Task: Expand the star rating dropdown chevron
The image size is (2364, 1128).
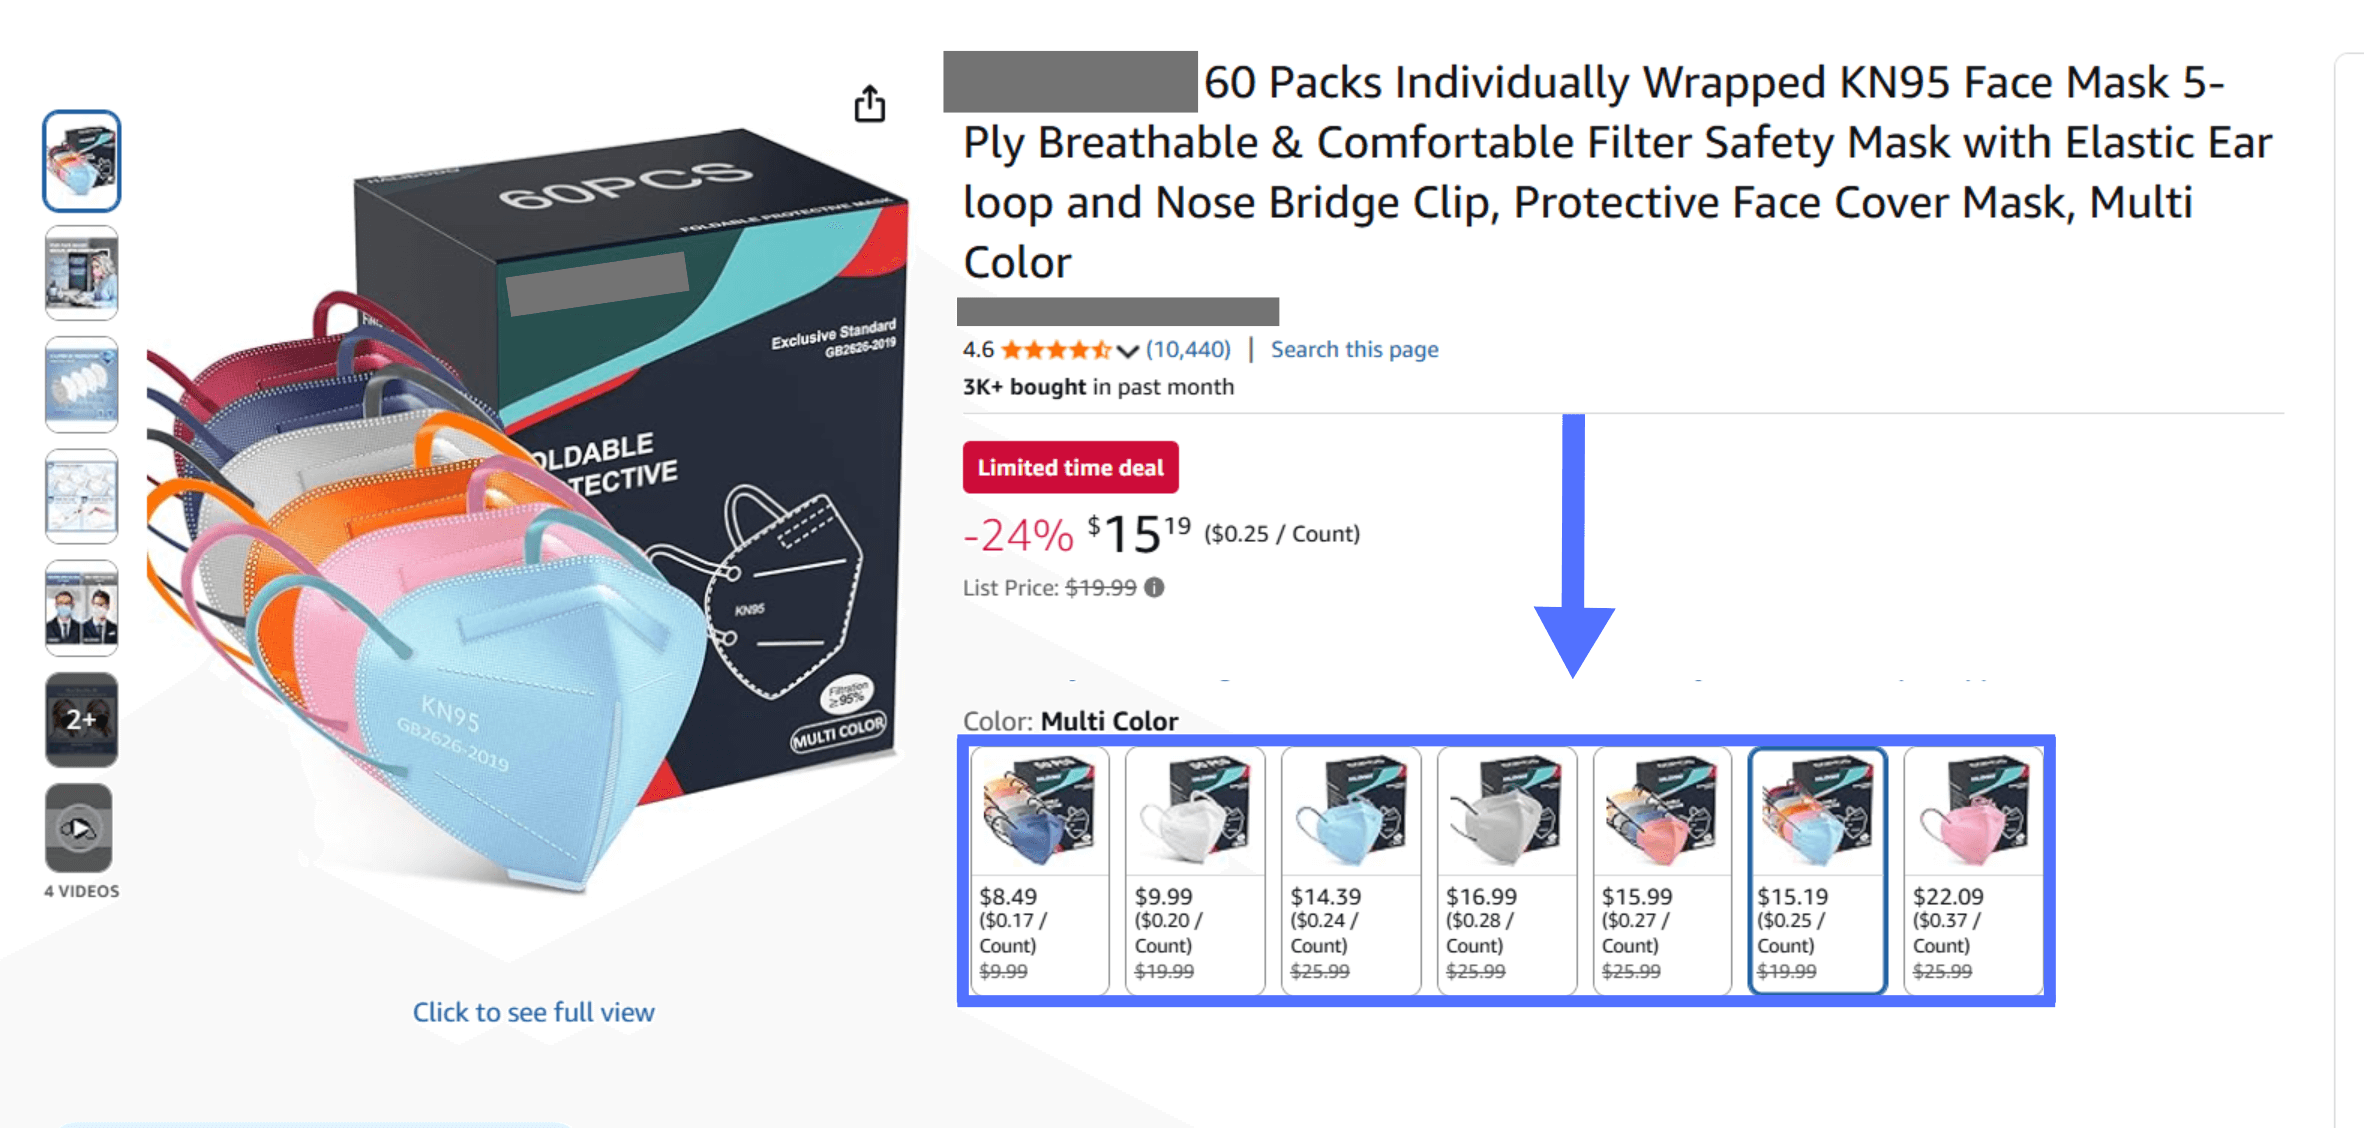Action: pos(1128,350)
